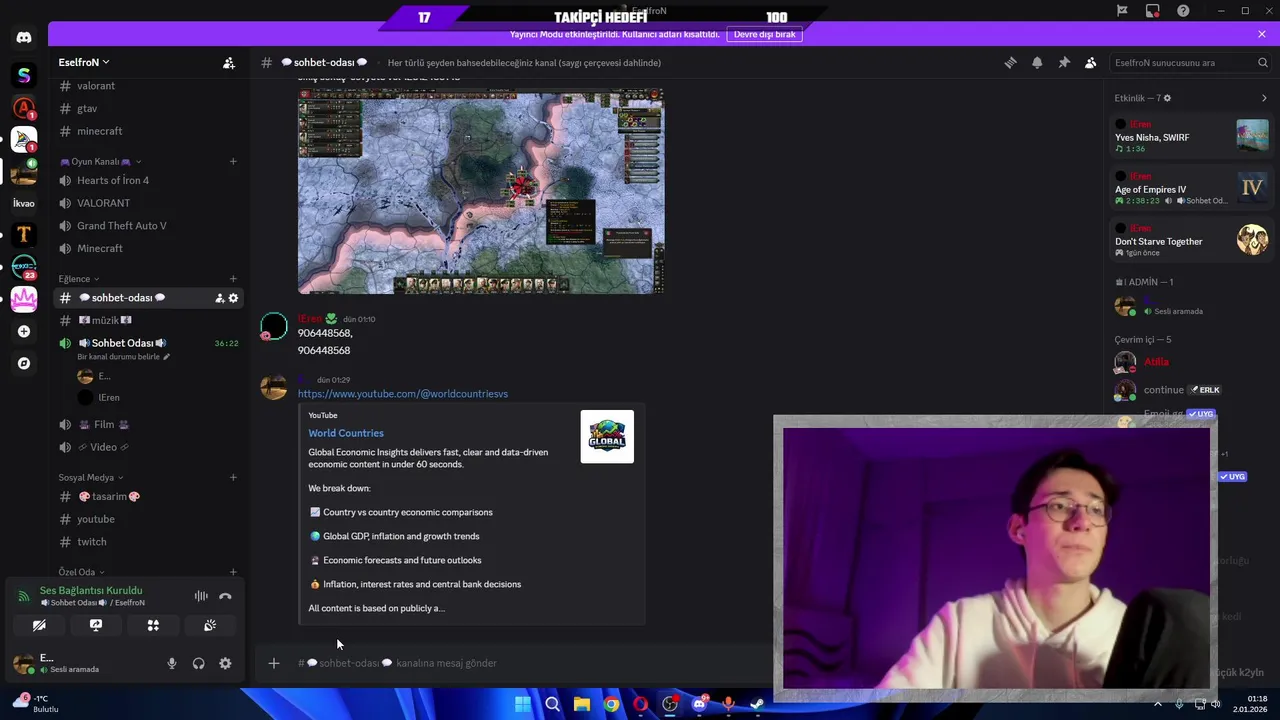
Task: Focus the sohbet-odası message input box
Action: (x=530, y=663)
